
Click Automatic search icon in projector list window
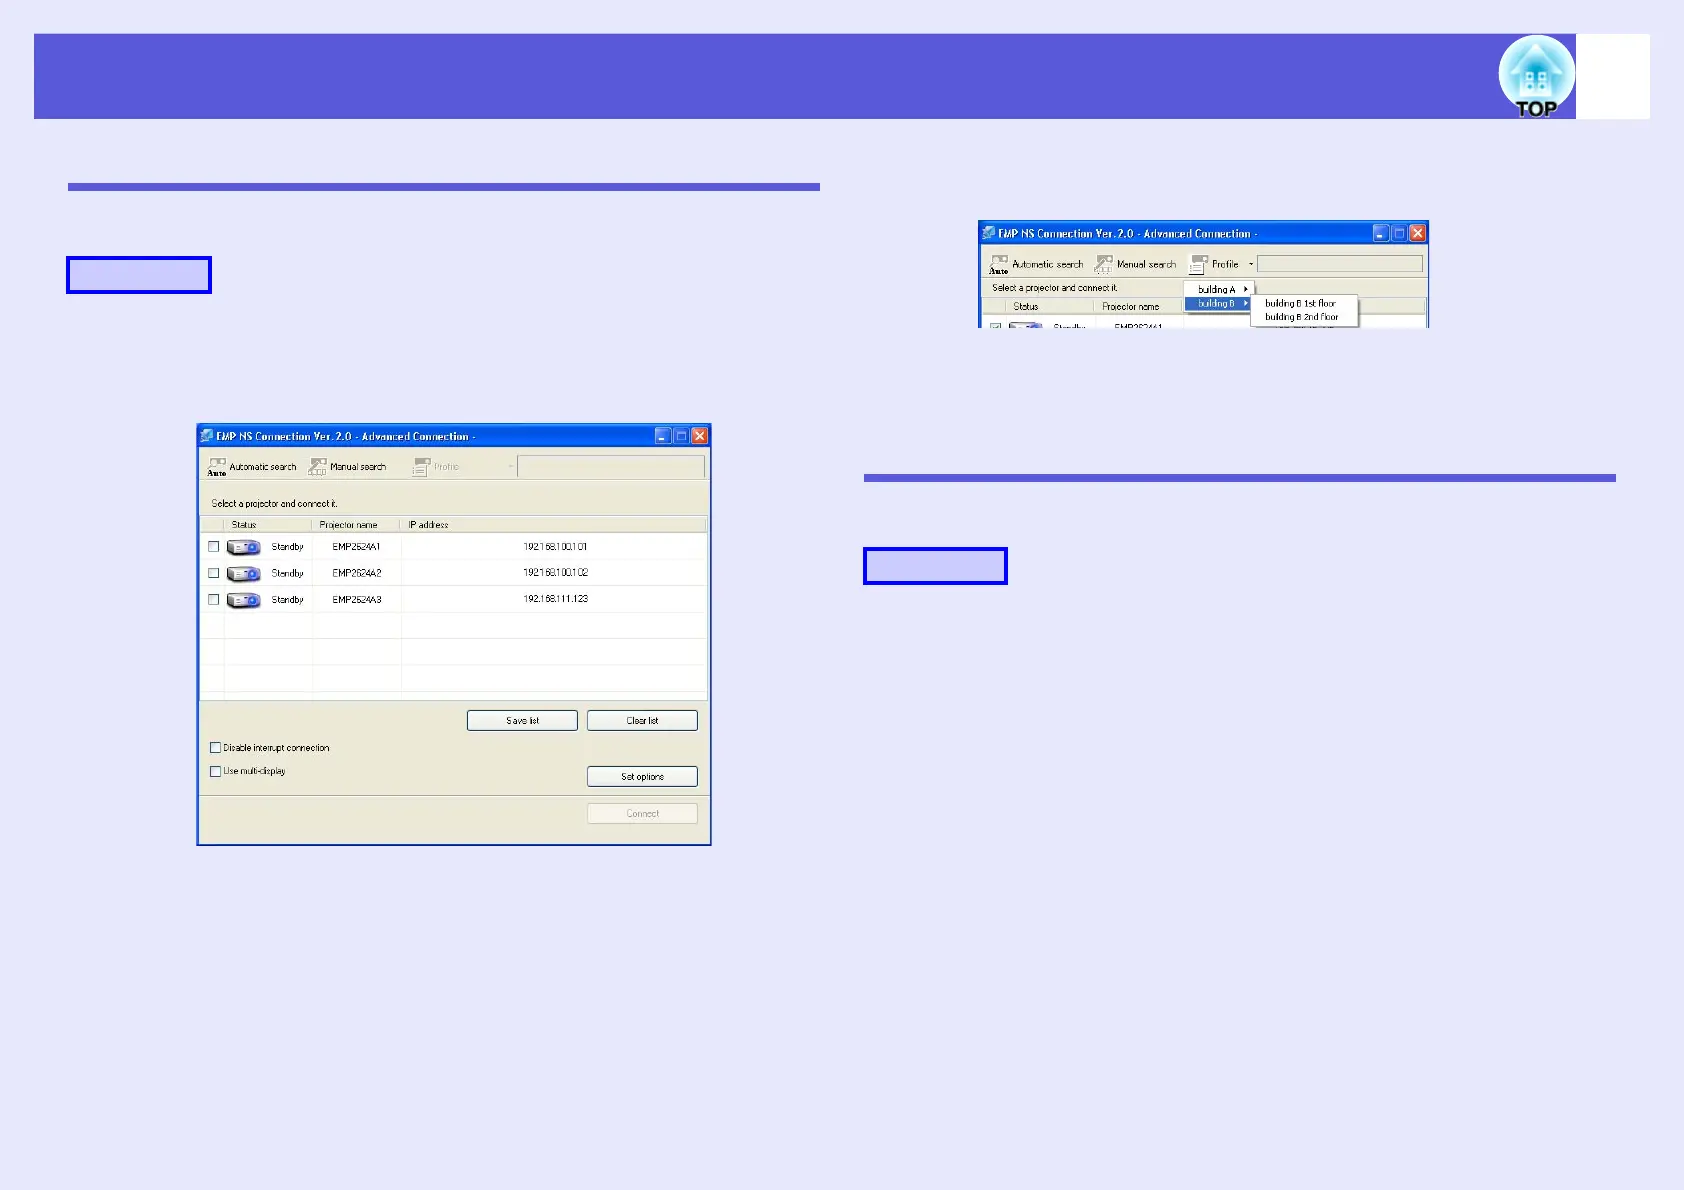pos(217,466)
